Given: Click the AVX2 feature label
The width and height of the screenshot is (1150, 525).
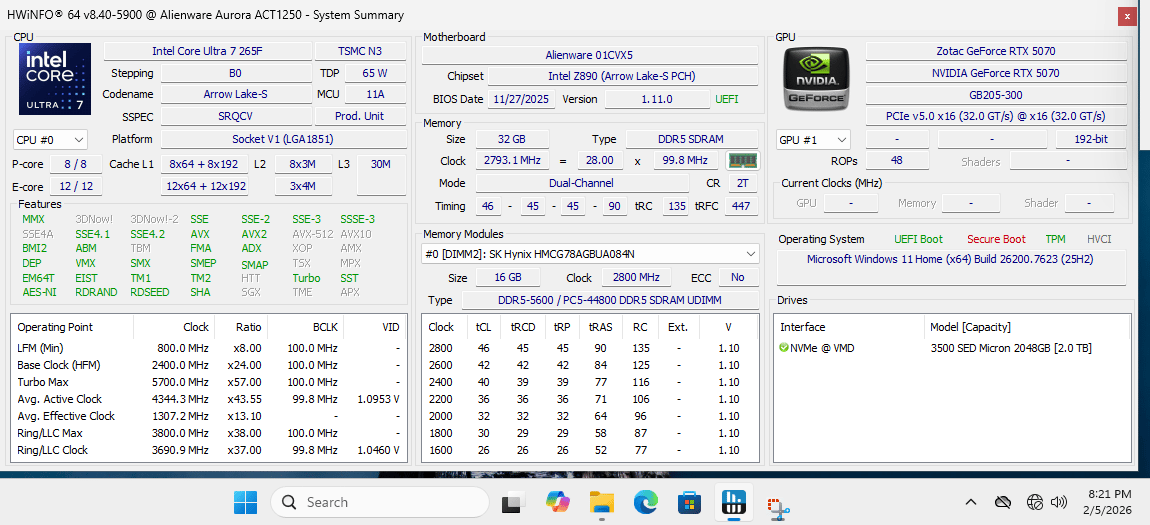Looking at the screenshot, I should [x=254, y=234].
